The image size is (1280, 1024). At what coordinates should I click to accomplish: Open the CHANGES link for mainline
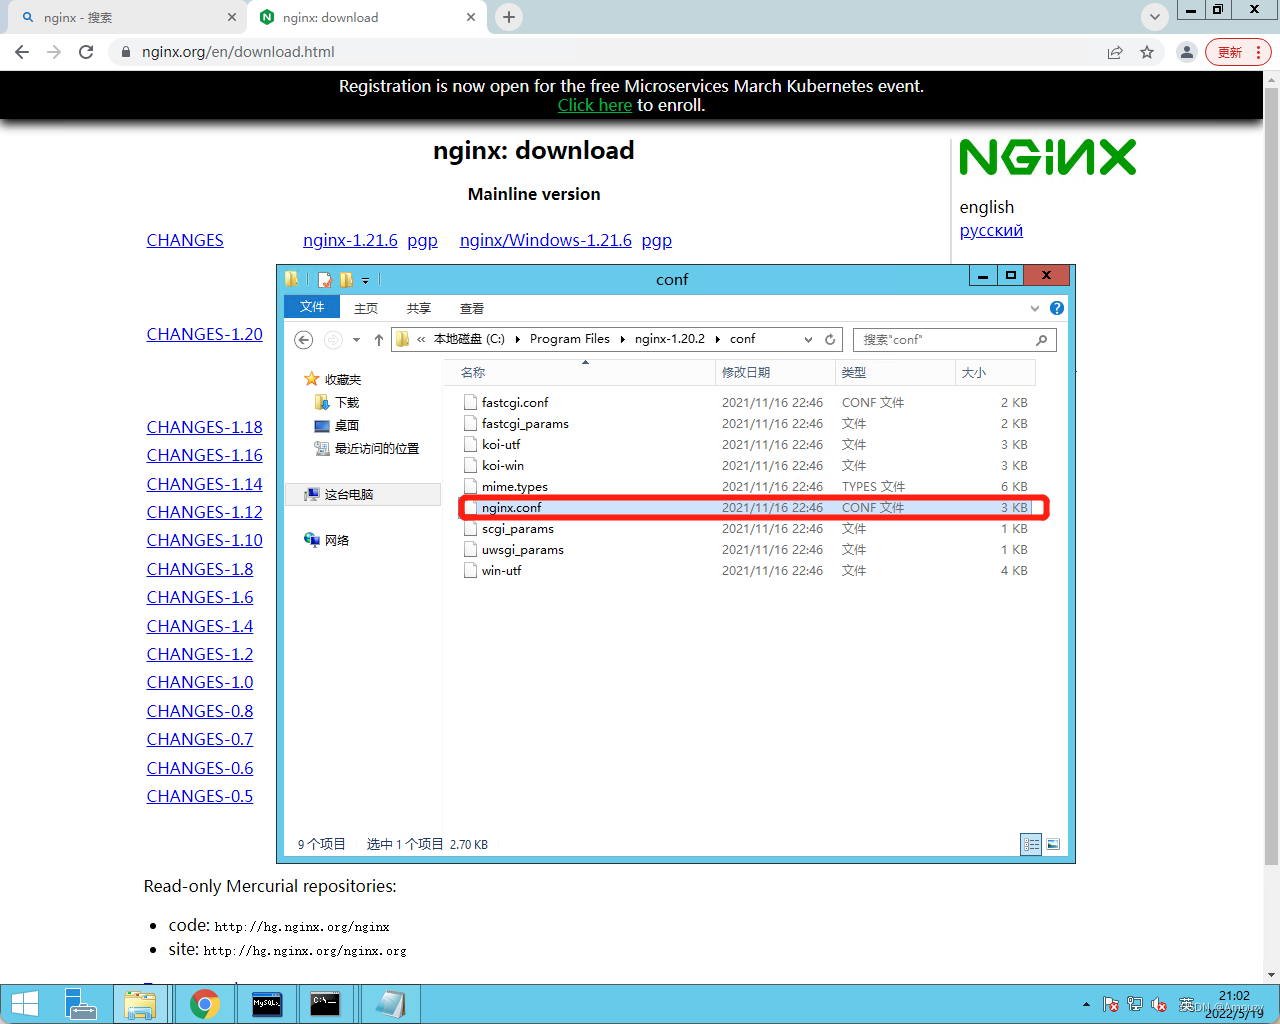click(185, 240)
